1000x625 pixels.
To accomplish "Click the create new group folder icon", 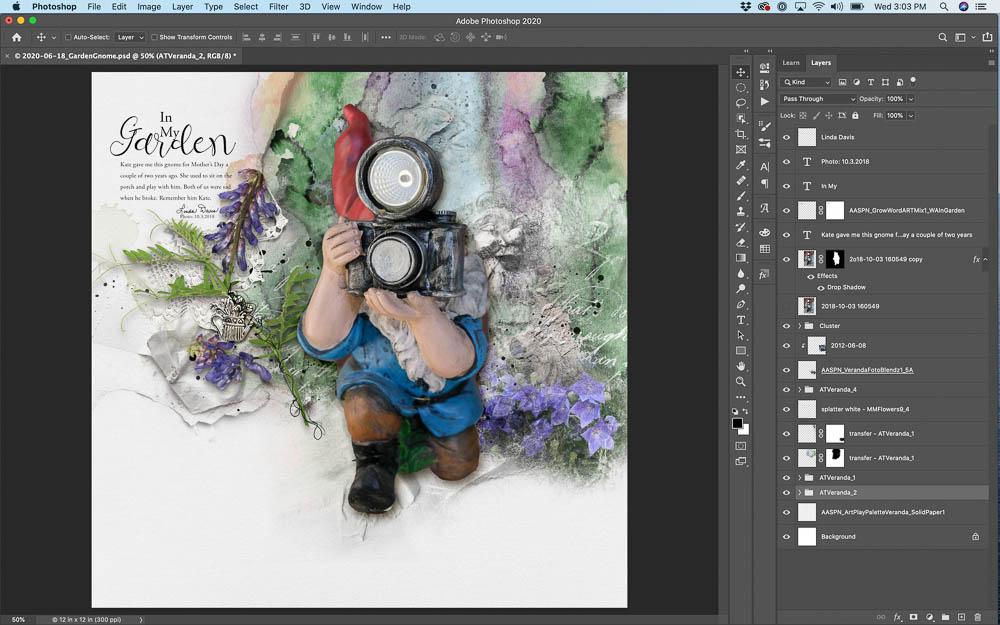I will 945,617.
